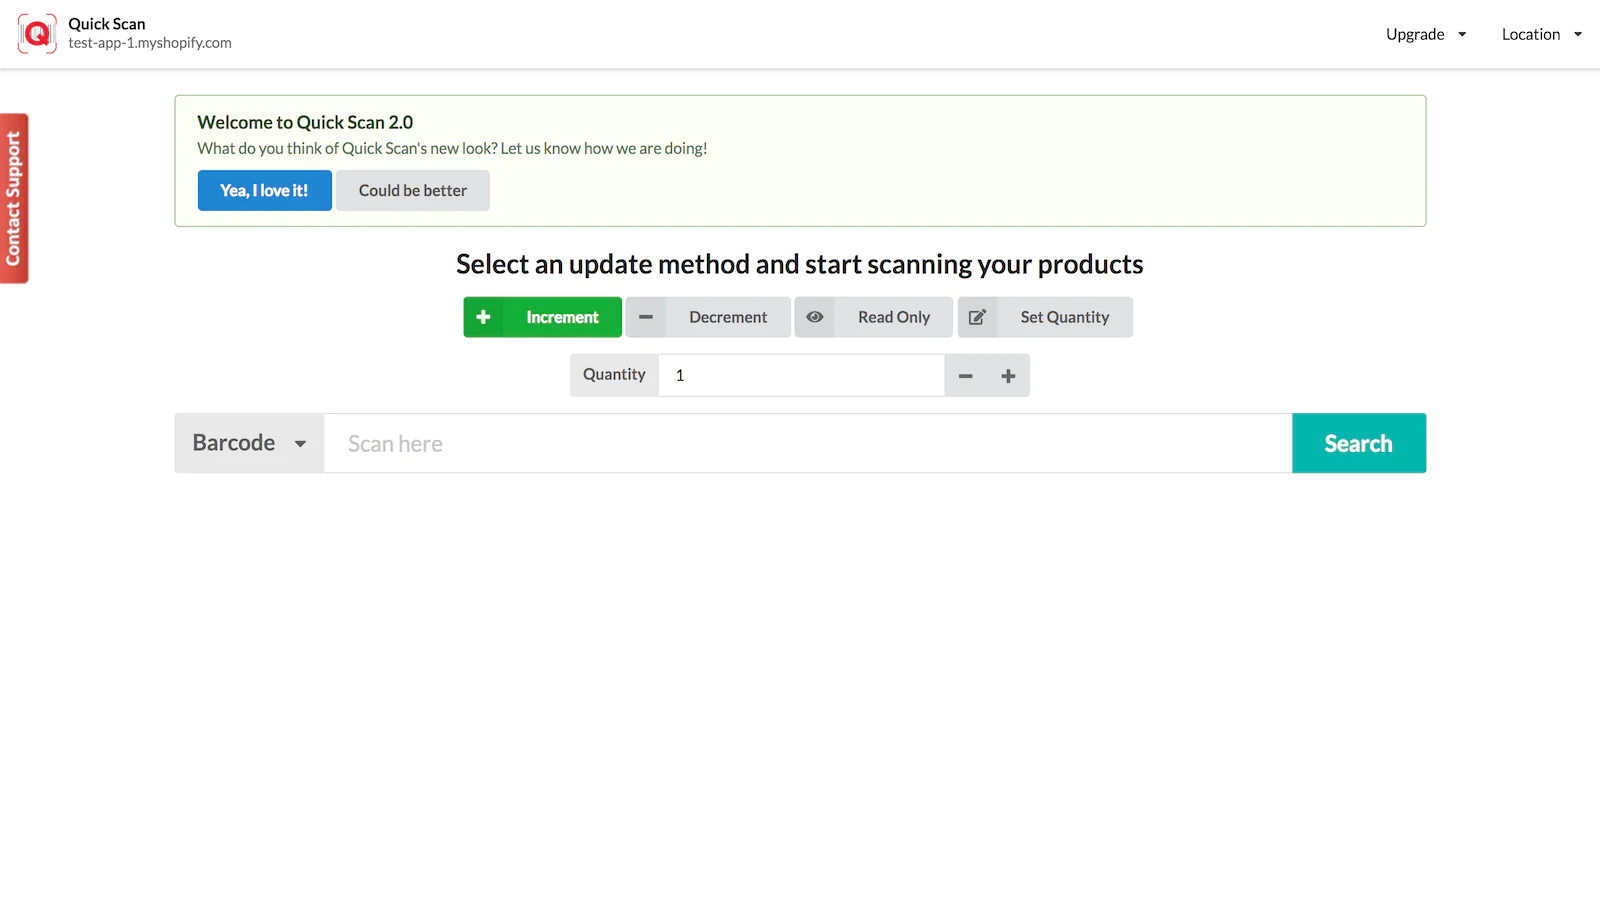The width and height of the screenshot is (1600, 900).
Task: Click into the Quantity number field
Action: (801, 376)
